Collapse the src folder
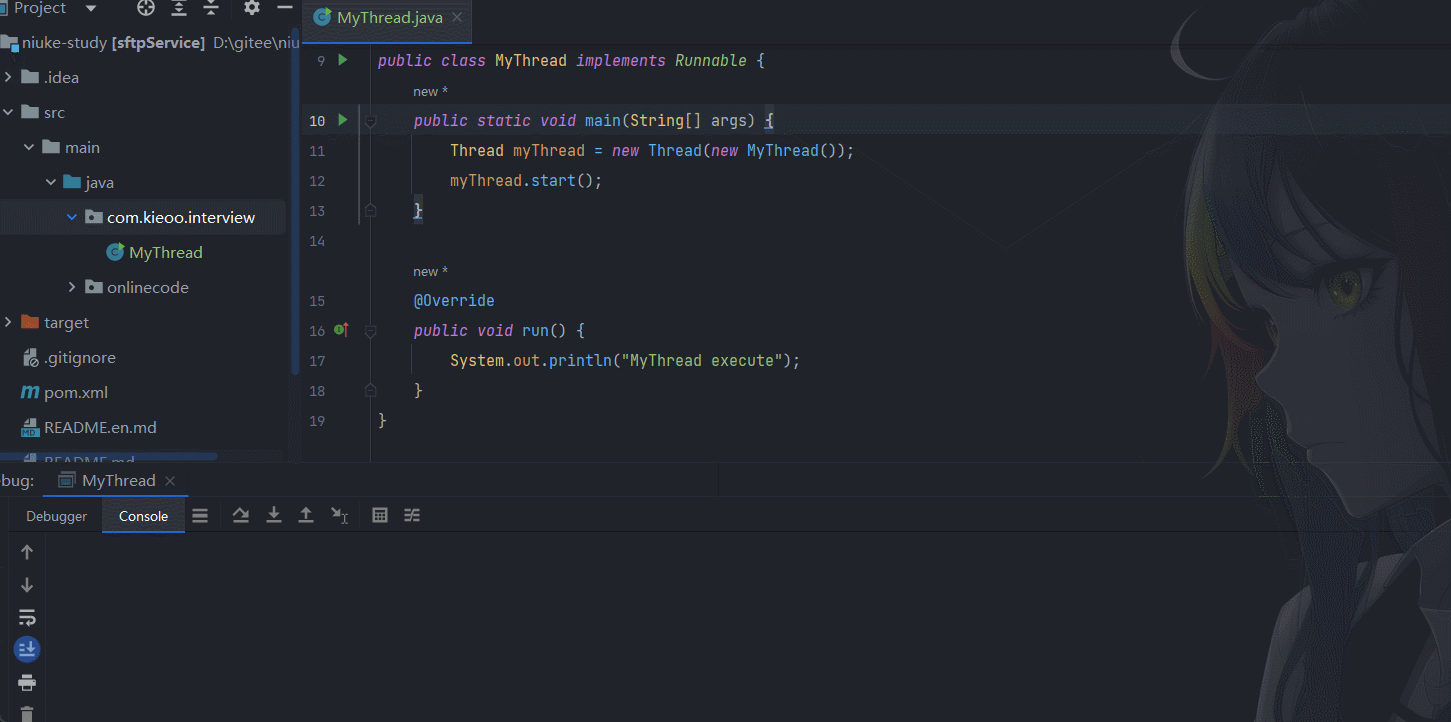 coord(9,113)
